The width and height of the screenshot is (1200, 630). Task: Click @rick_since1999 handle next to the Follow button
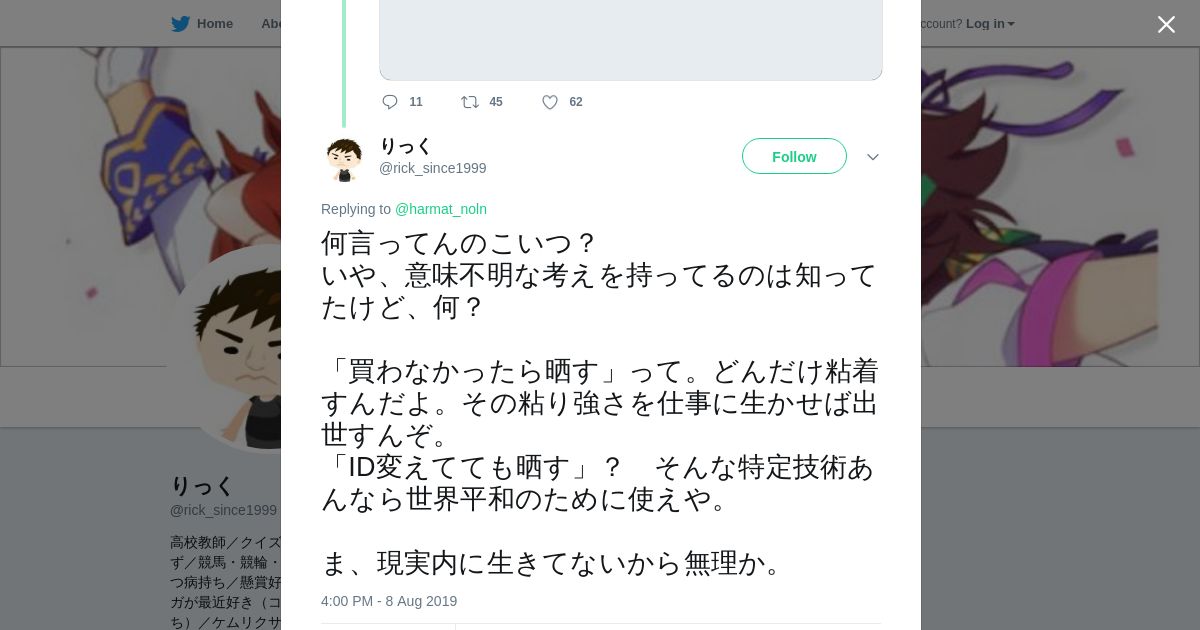pyautogui.click(x=433, y=168)
